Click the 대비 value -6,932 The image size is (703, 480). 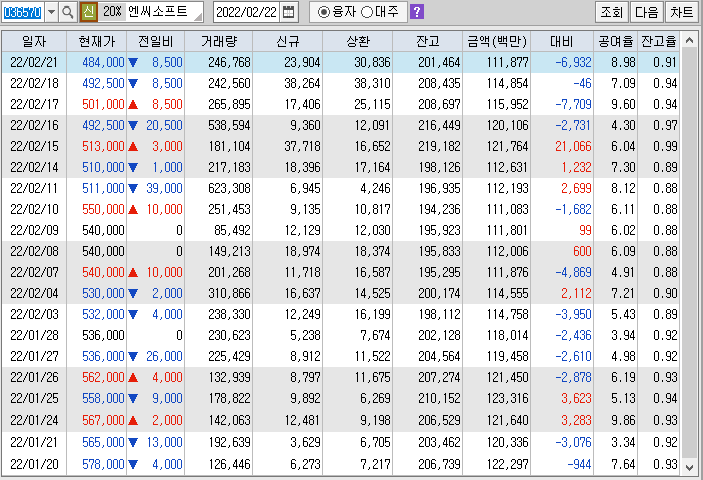point(573,62)
